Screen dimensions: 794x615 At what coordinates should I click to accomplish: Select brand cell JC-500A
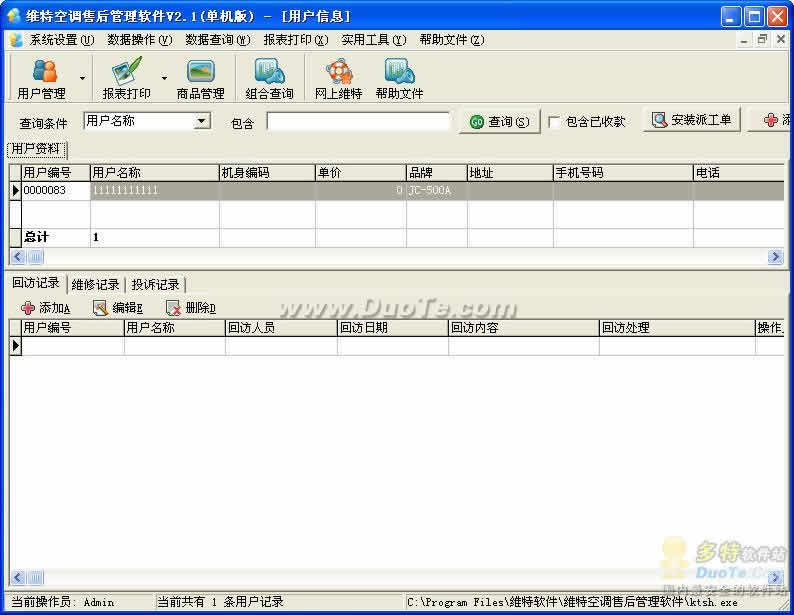pos(436,191)
